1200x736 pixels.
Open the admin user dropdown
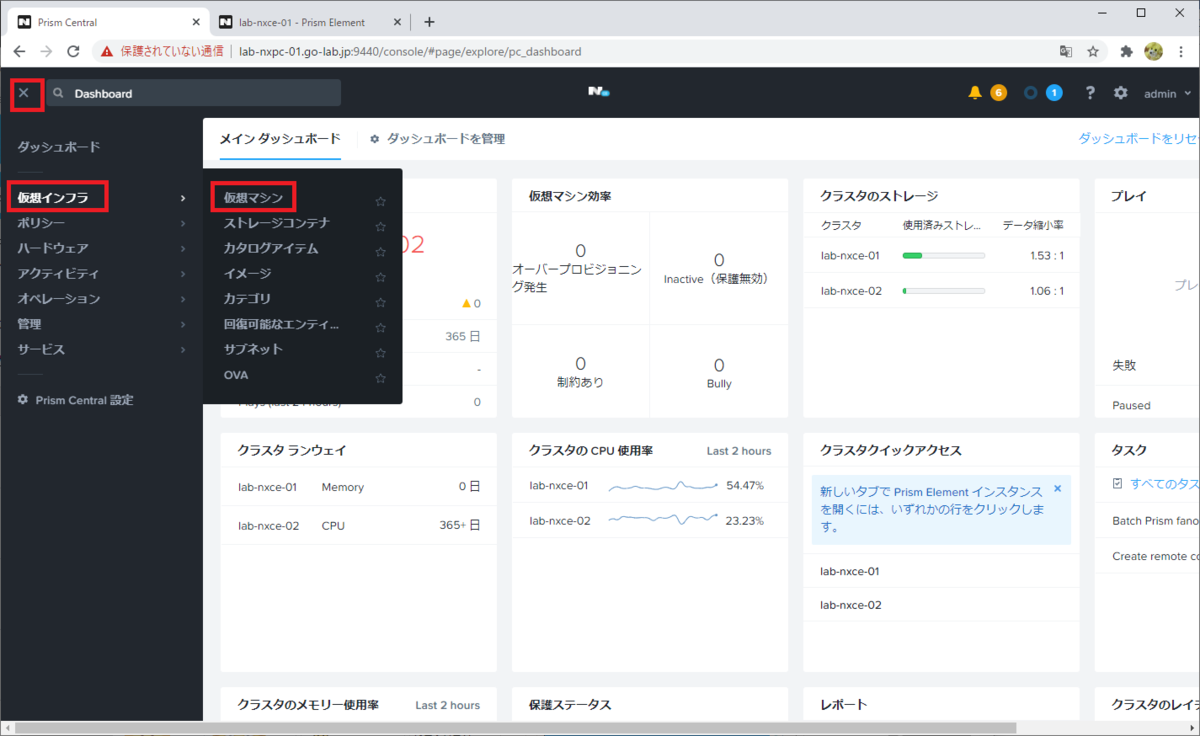[x=1168, y=93]
